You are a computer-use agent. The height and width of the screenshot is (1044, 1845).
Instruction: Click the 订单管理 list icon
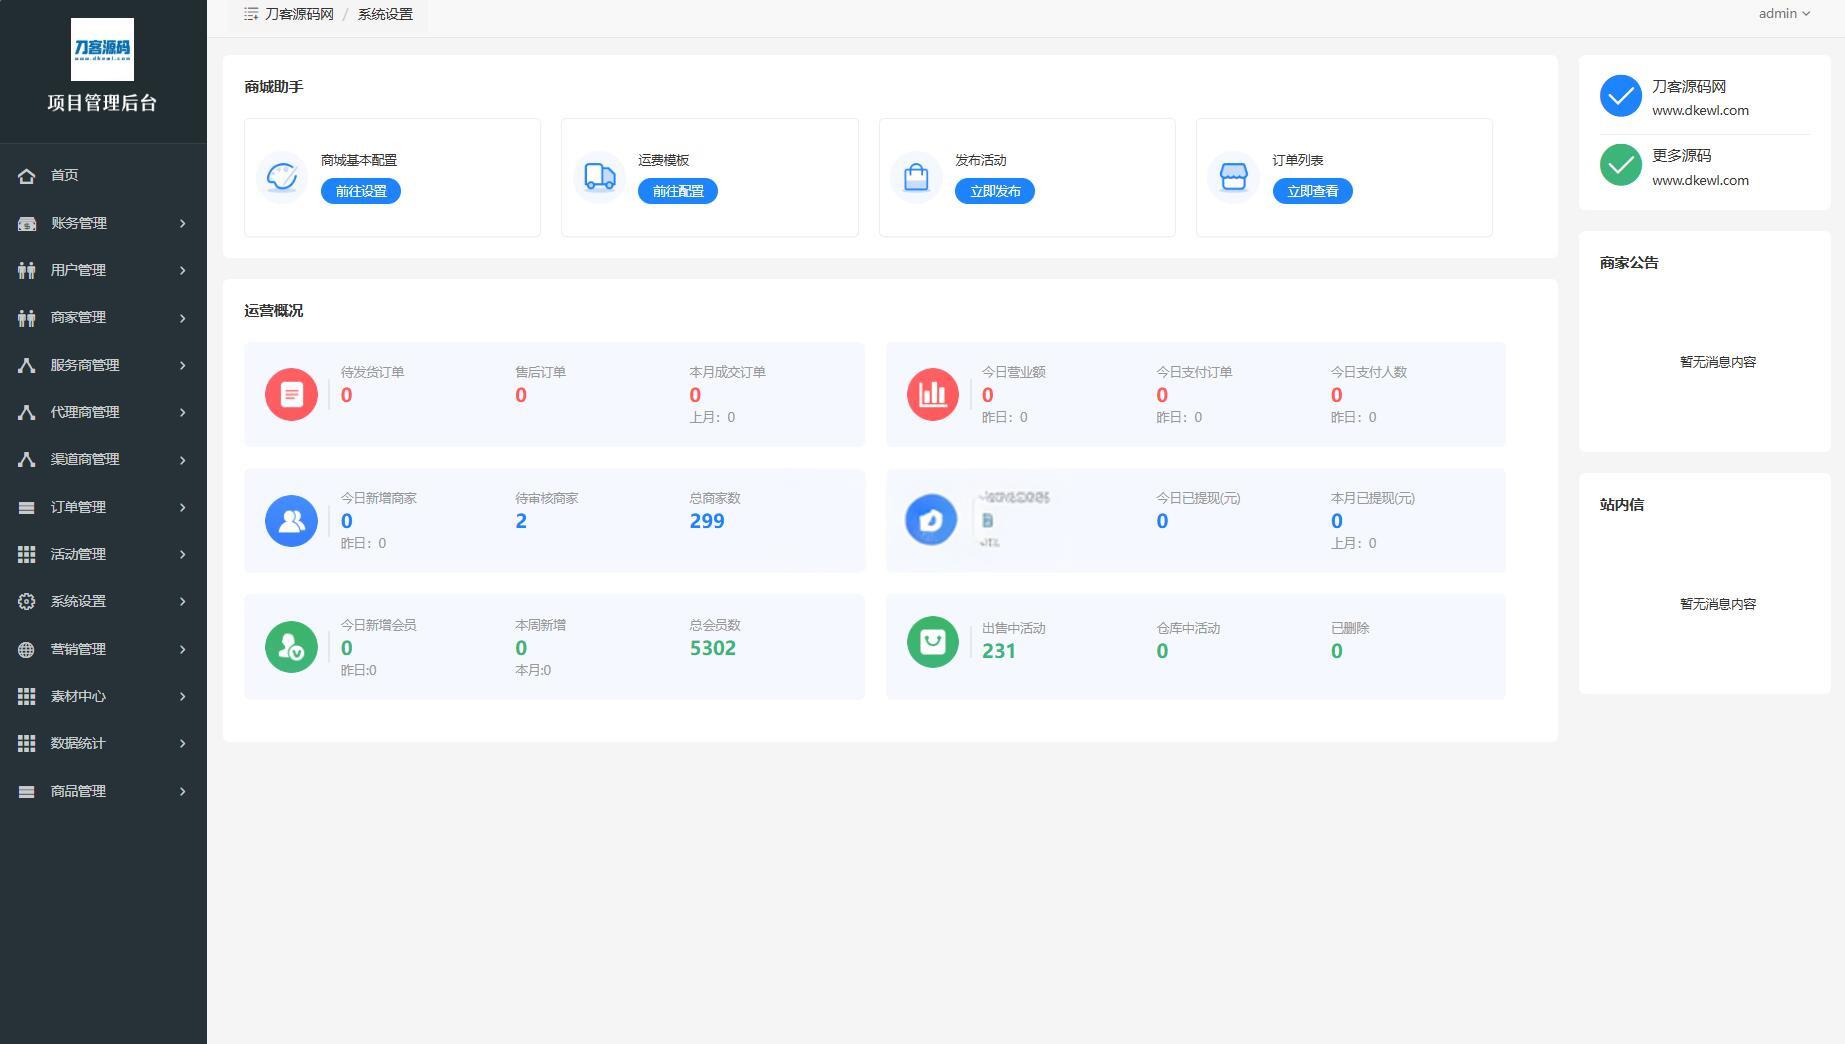pyautogui.click(x=27, y=507)
